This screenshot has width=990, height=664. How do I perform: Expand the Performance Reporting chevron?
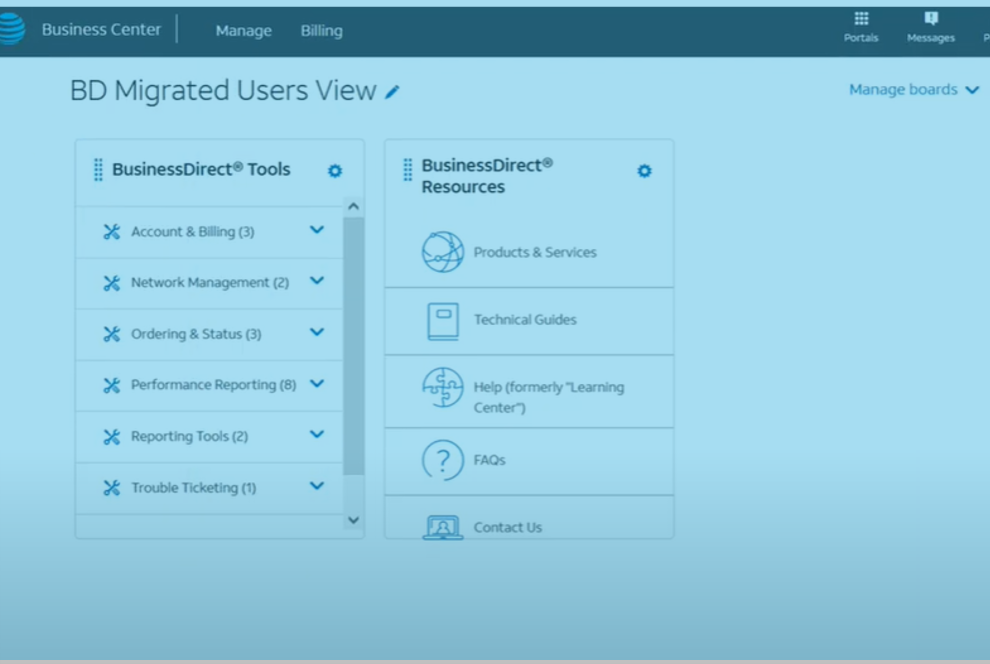pos(317,383)
